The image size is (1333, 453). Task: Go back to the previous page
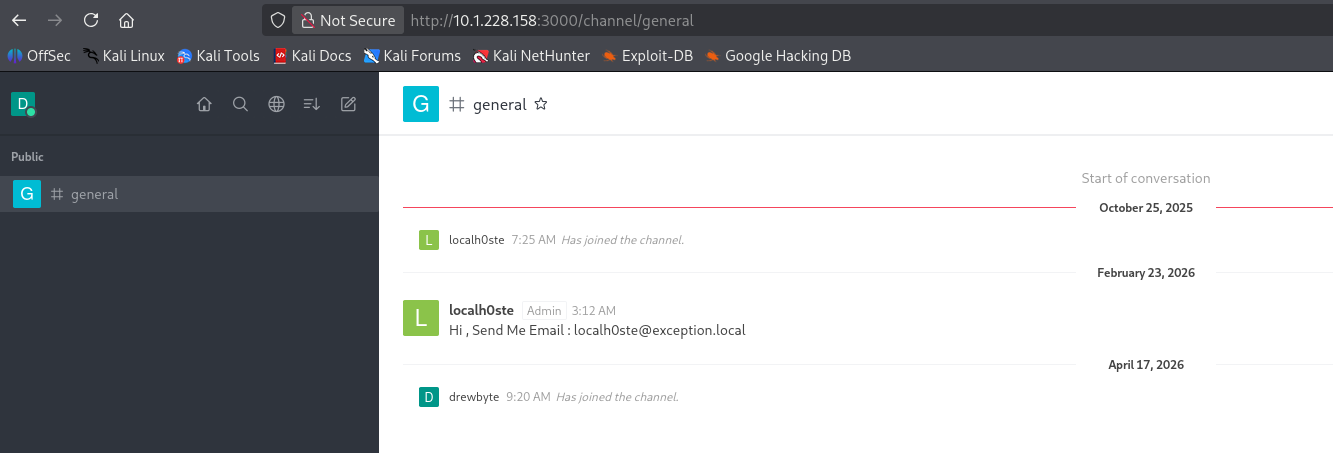19,20
